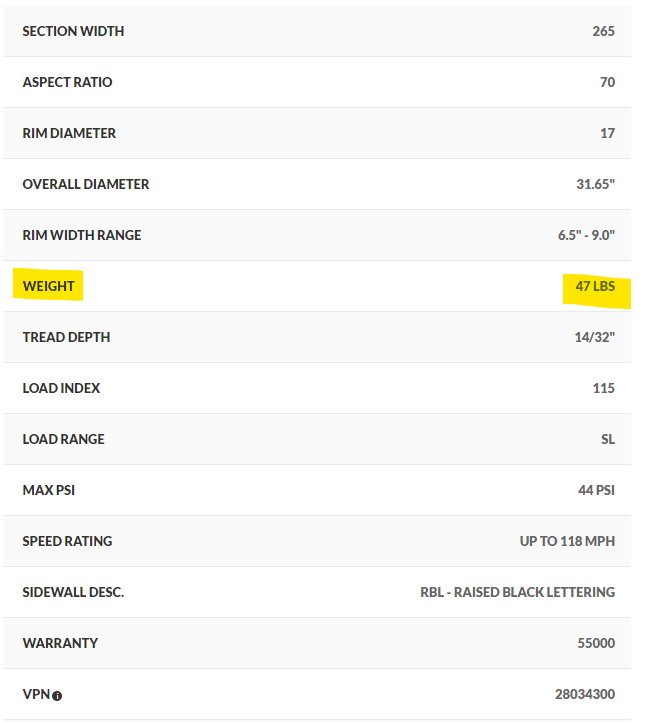Click the 6.5" - 9.0" rim width value
Image resolution: width=652 pixels, height=722 pixels.
pos(586,235)
